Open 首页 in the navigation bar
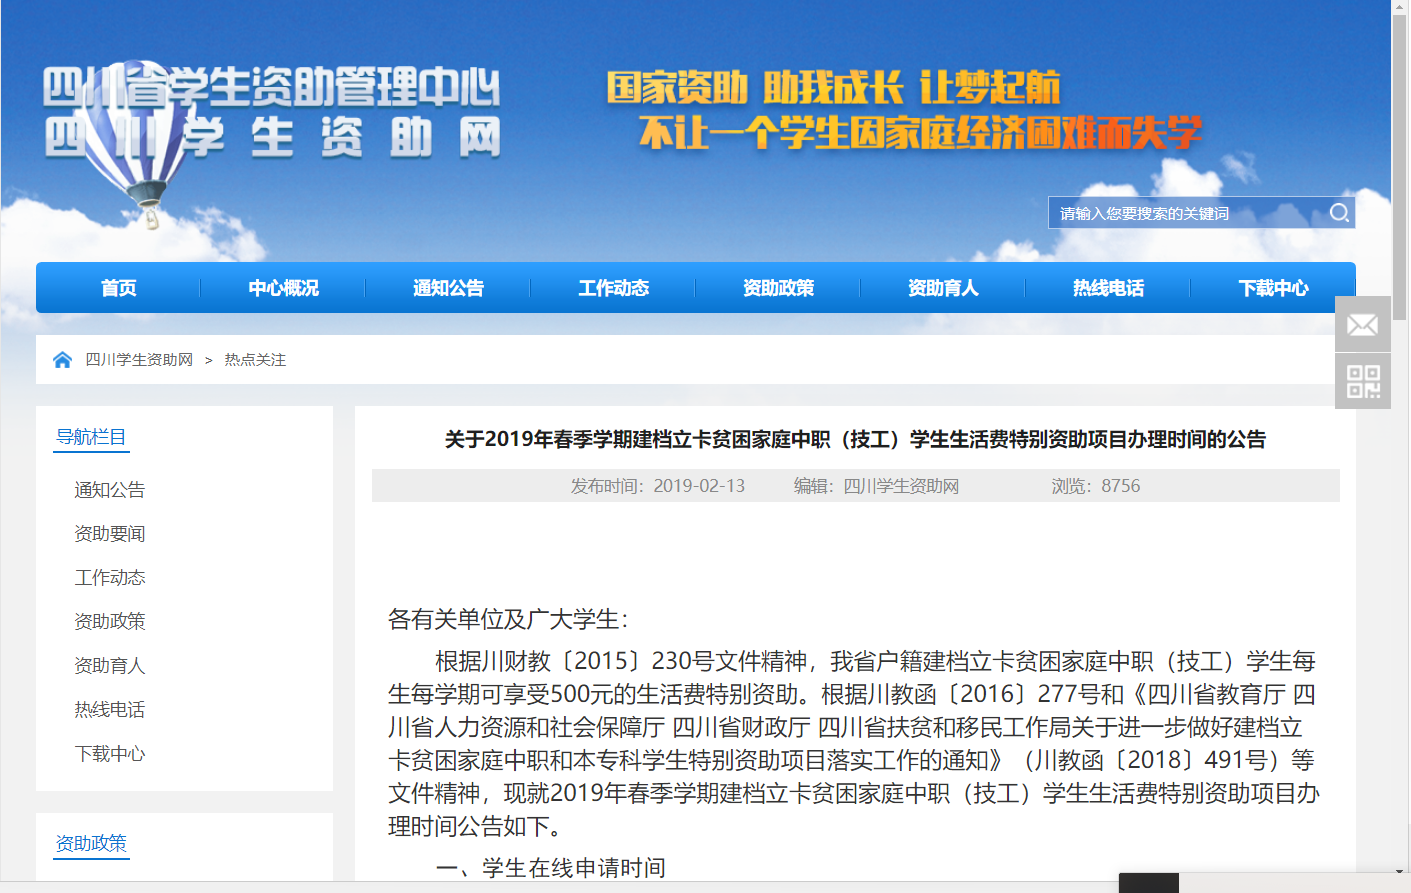This screenshot has width=1411, height=893. [x=118, y=288]
